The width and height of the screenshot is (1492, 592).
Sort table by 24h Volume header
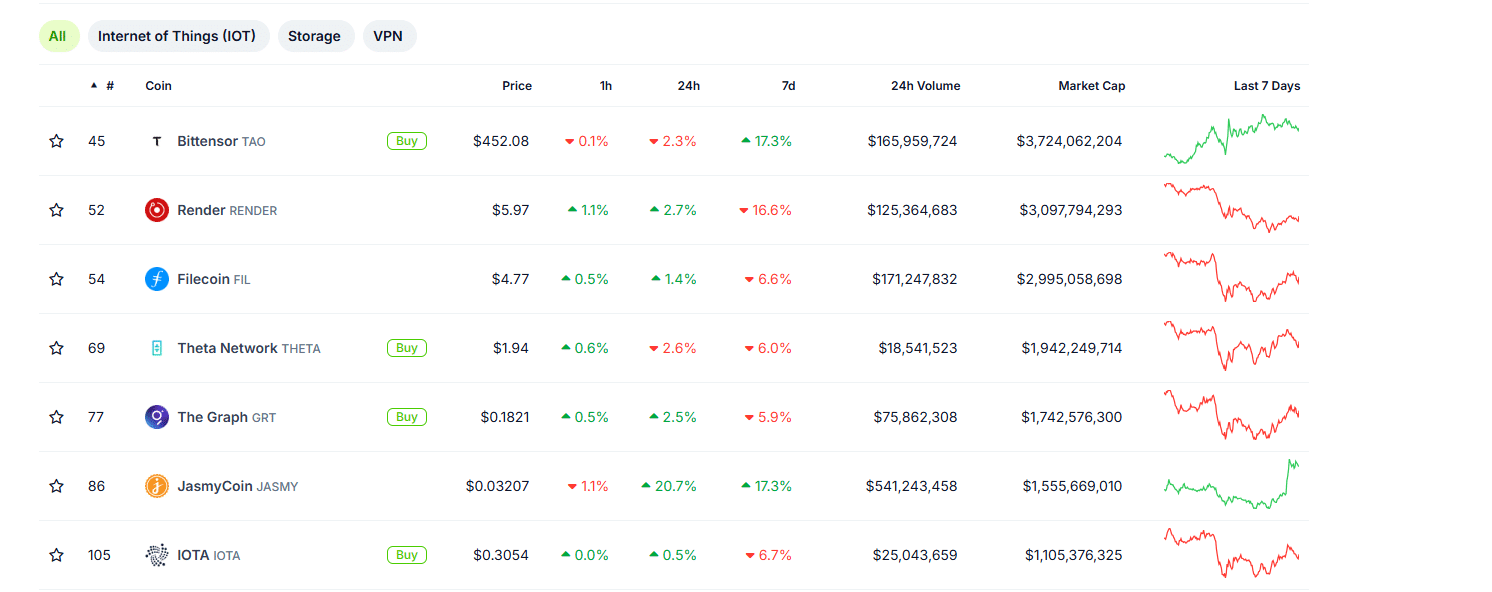coord(925,86)
